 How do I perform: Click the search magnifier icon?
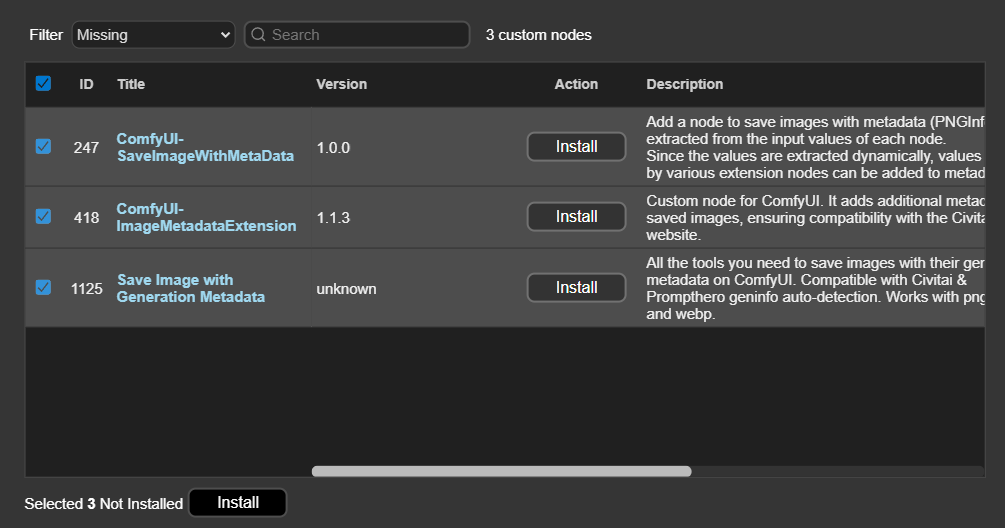258,35
